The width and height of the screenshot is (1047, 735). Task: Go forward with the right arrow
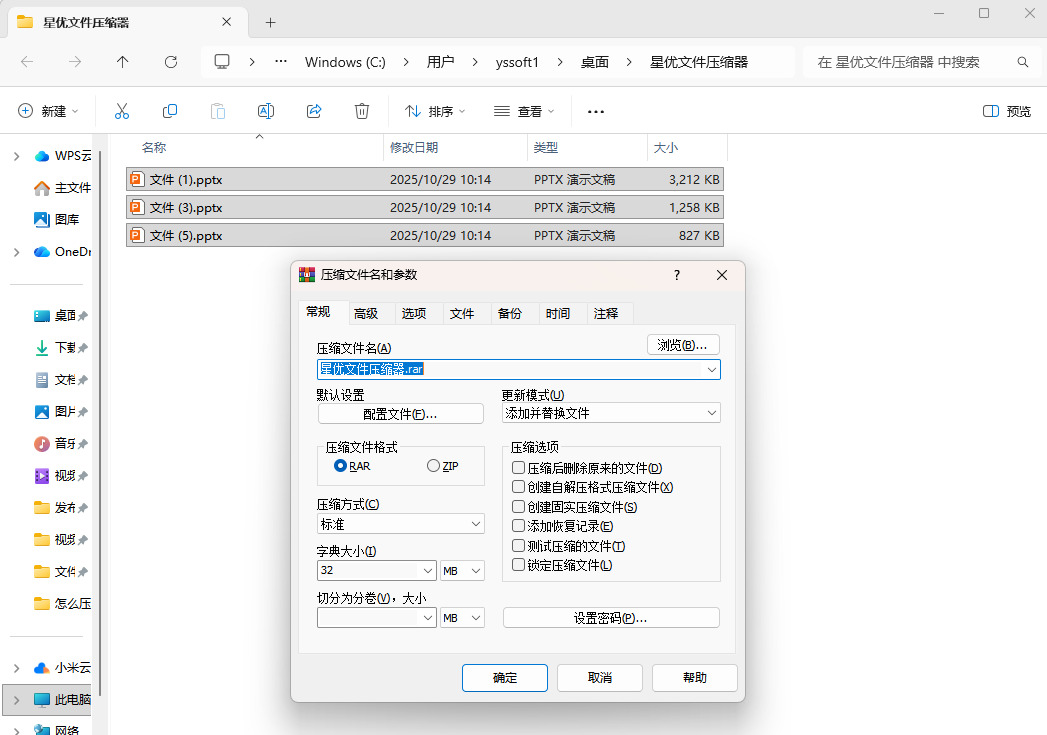[75, 62]
